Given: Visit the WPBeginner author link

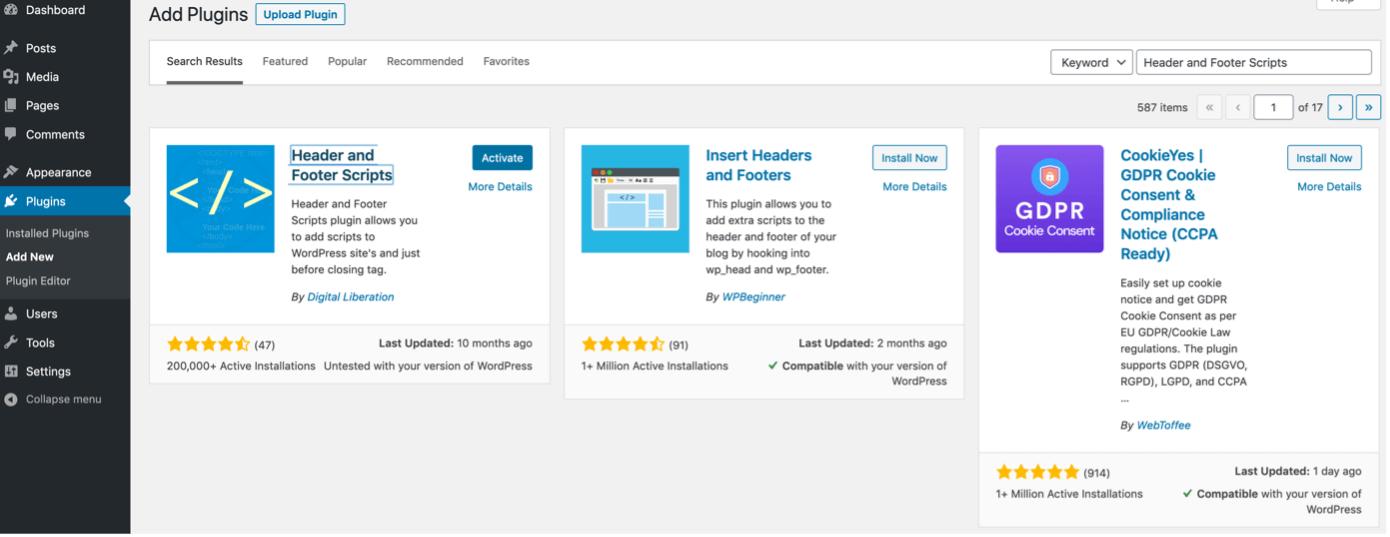Looking at the screenshot, I should tap(754, 297).
